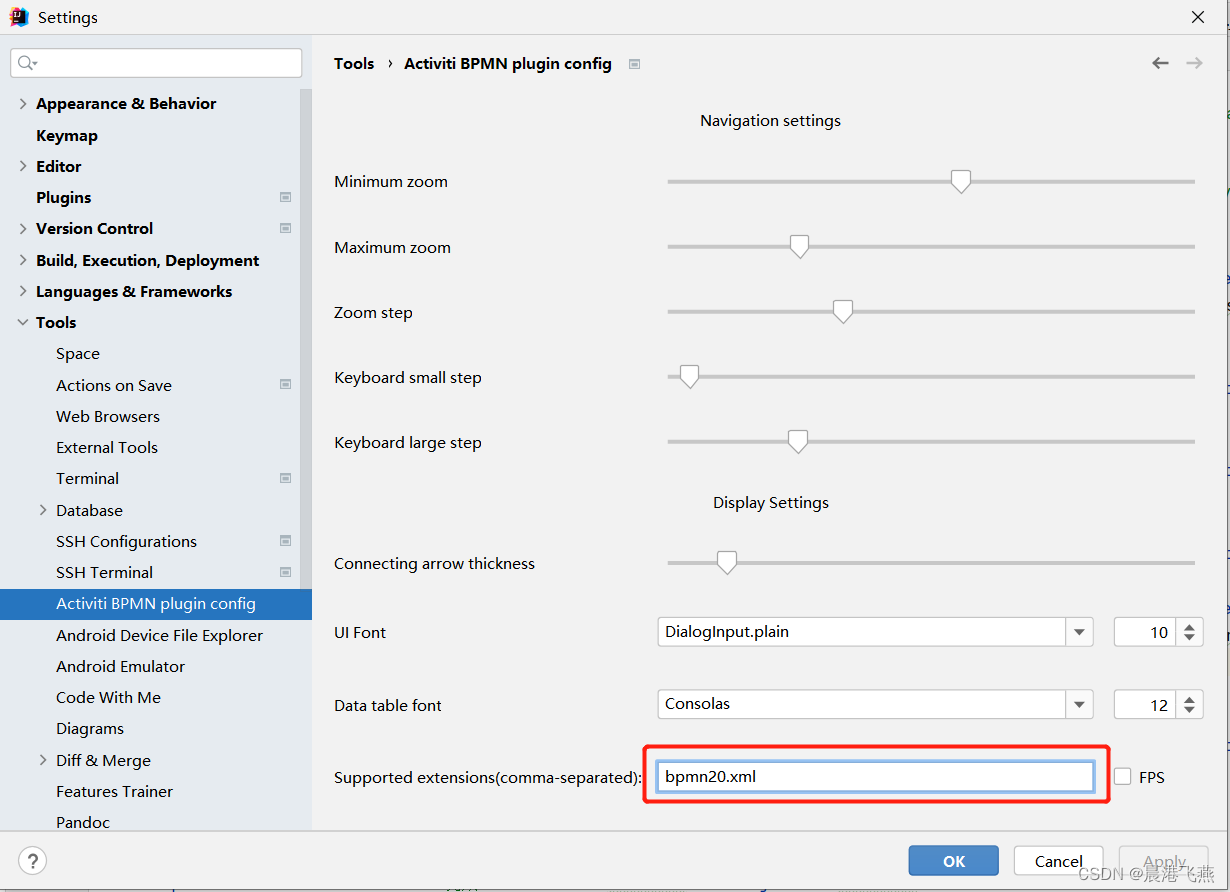
Task: Open the Terminal settings page
Action: (88, 479)
